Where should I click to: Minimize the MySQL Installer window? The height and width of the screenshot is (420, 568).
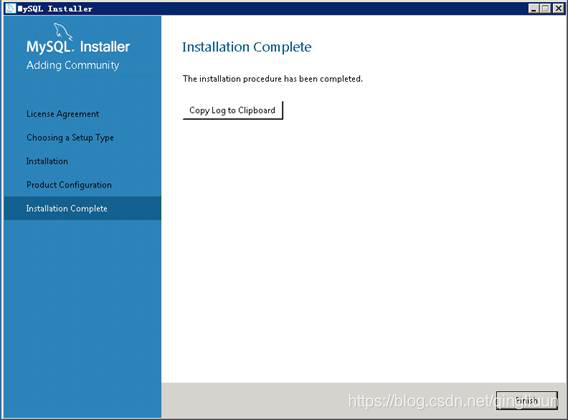pos(533,8)
